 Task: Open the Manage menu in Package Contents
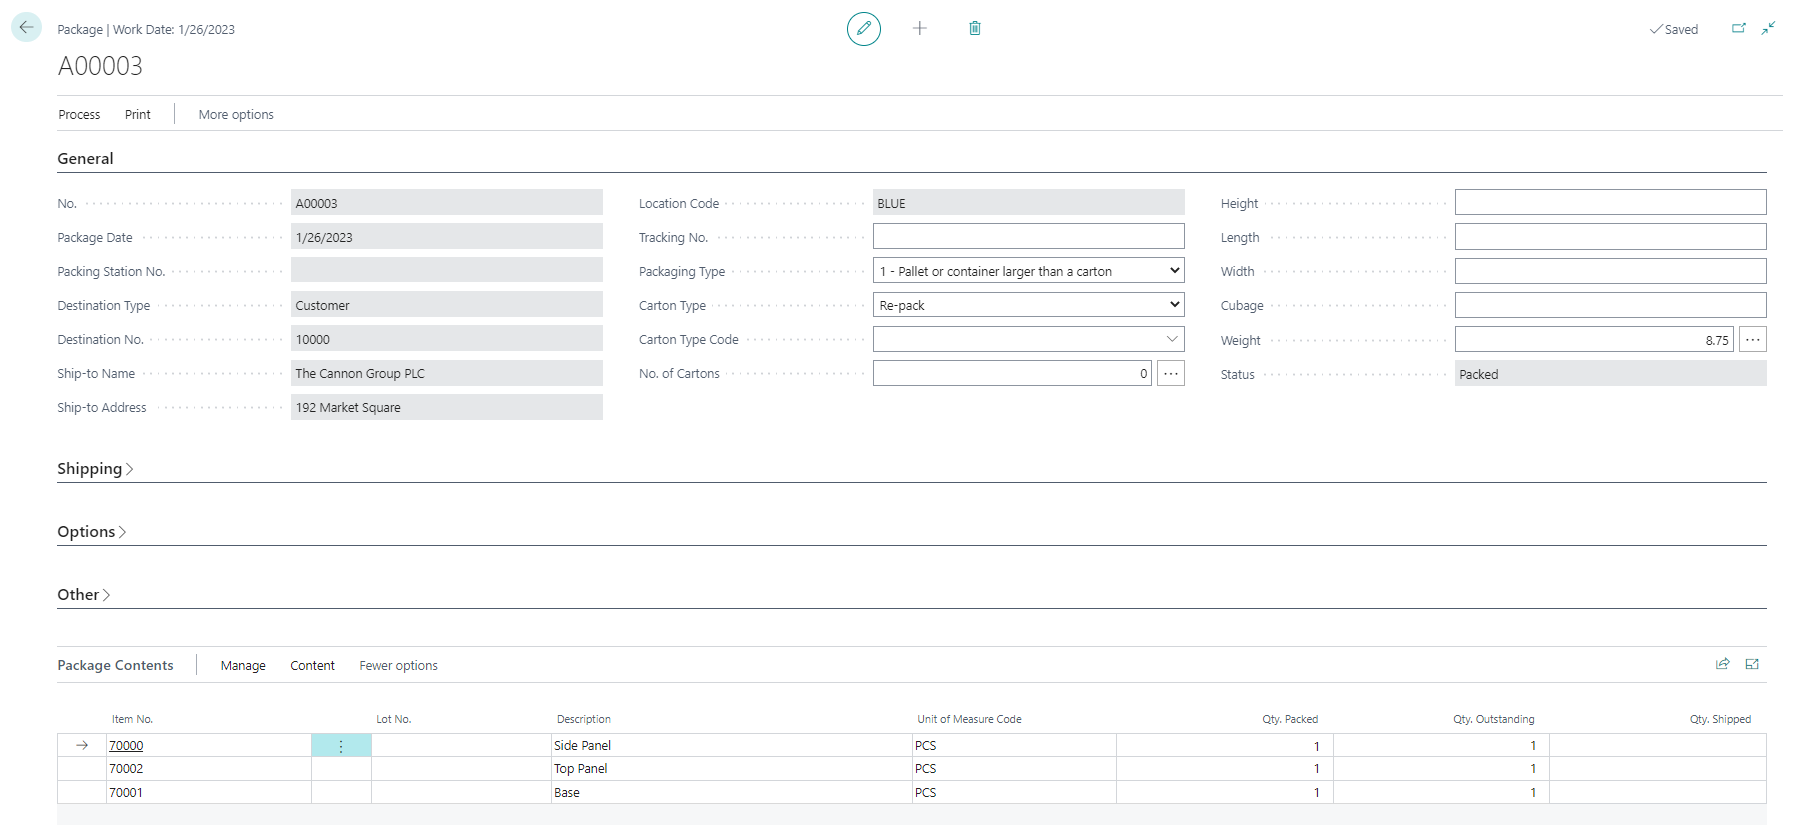(x=243, y=666)
